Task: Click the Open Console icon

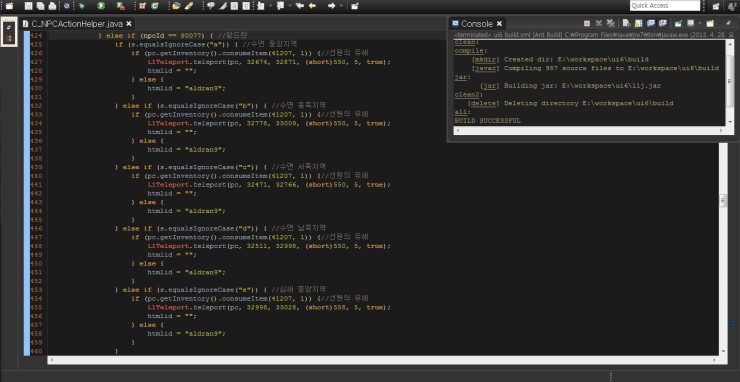Action: 710,23
